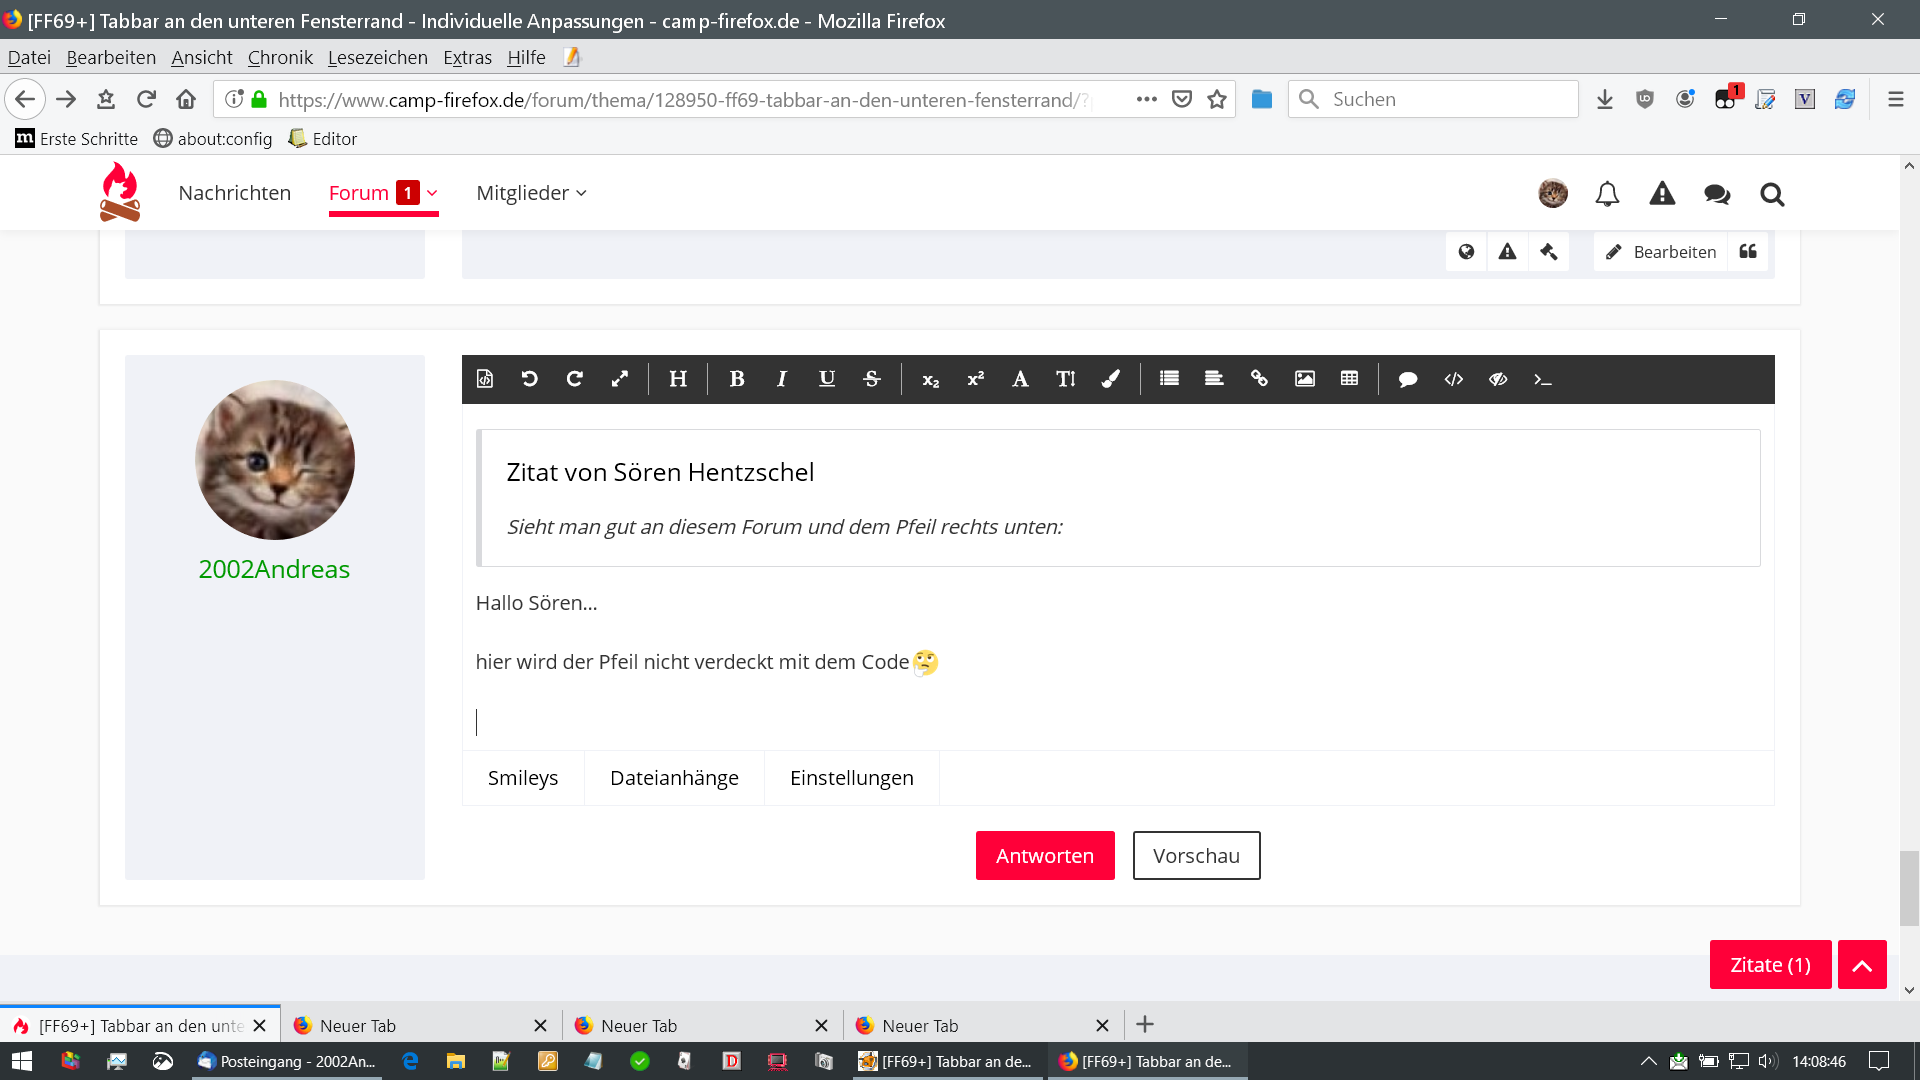Screen dimensions: 1920x1080
Task: Click the Vorschau button
Action: coord(1196,856)
